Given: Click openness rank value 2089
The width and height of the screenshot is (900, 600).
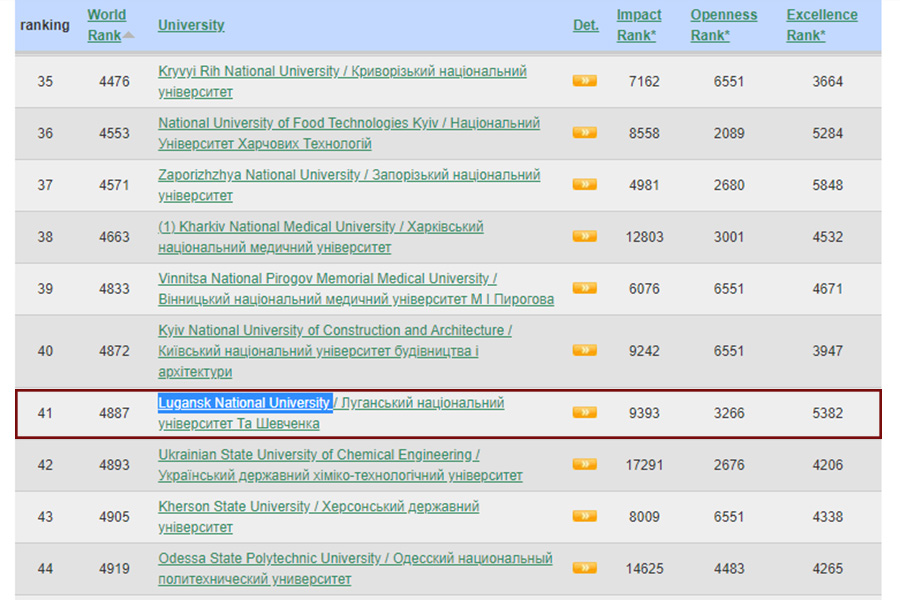Looking at the screenshot, I should (729, 133).
